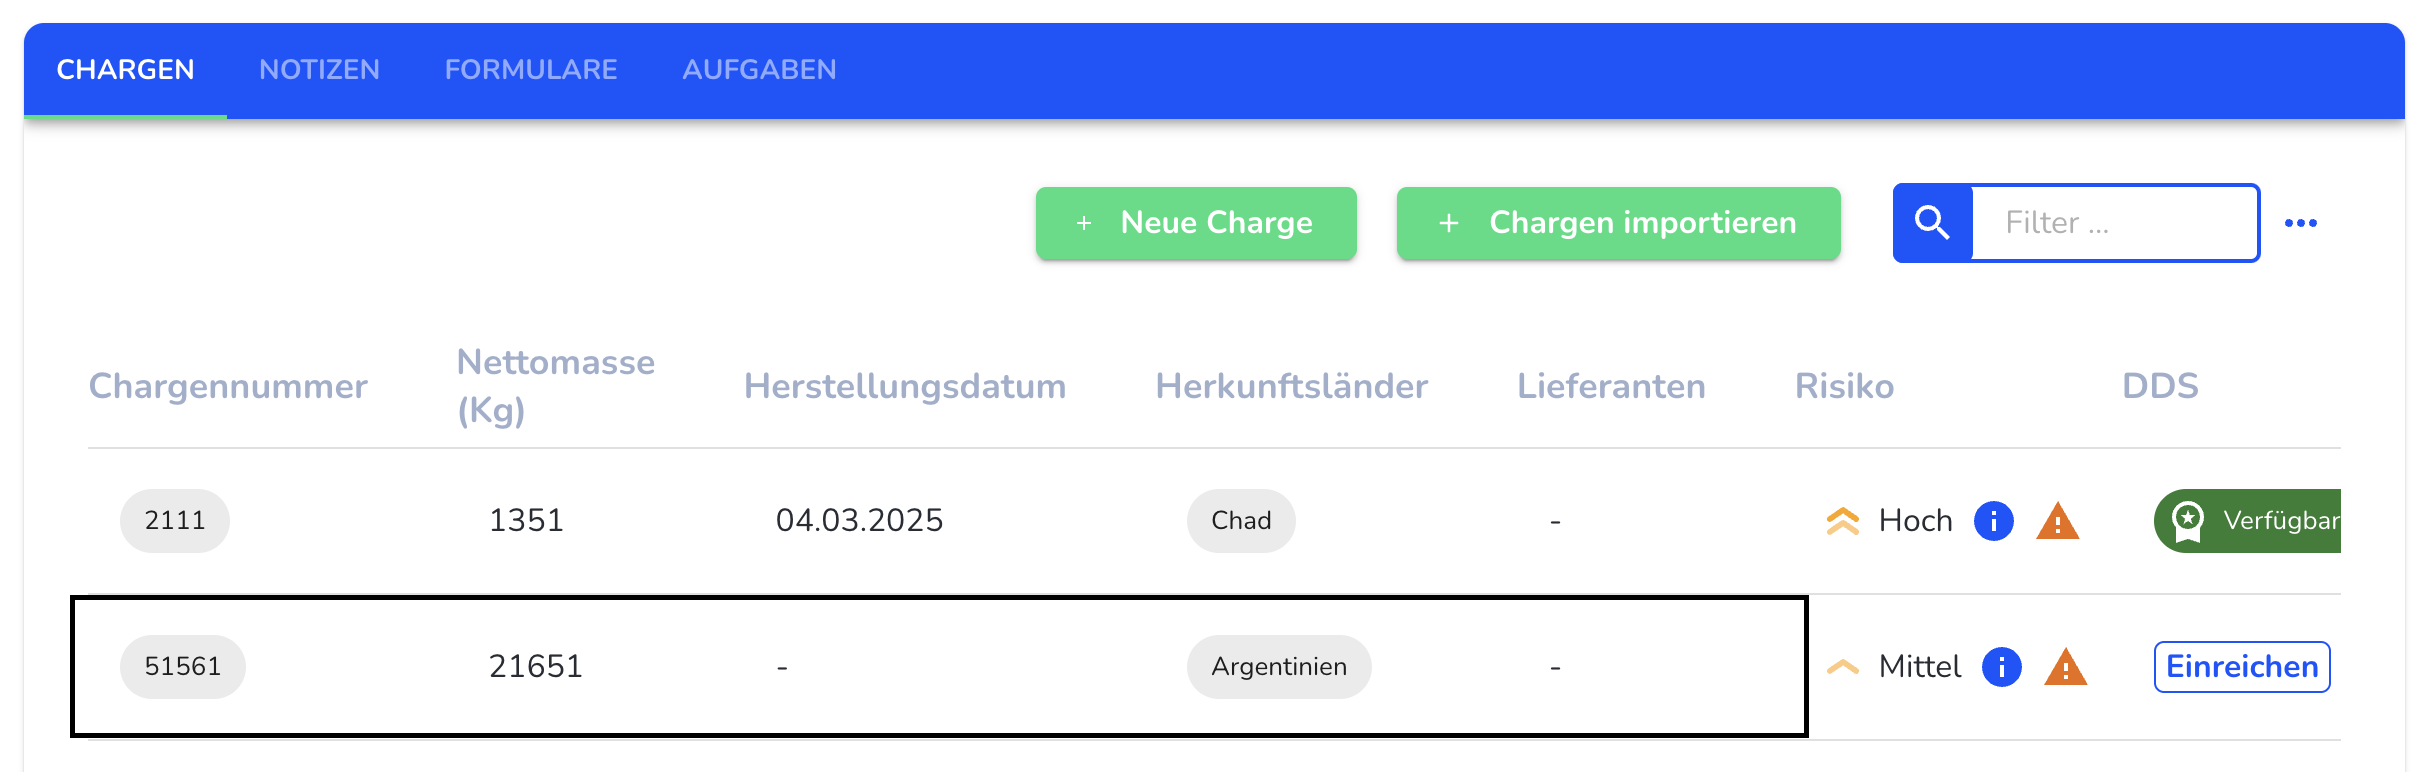
Task: Click info icon next to Mittel risk
Action: tap(2001, 667)
